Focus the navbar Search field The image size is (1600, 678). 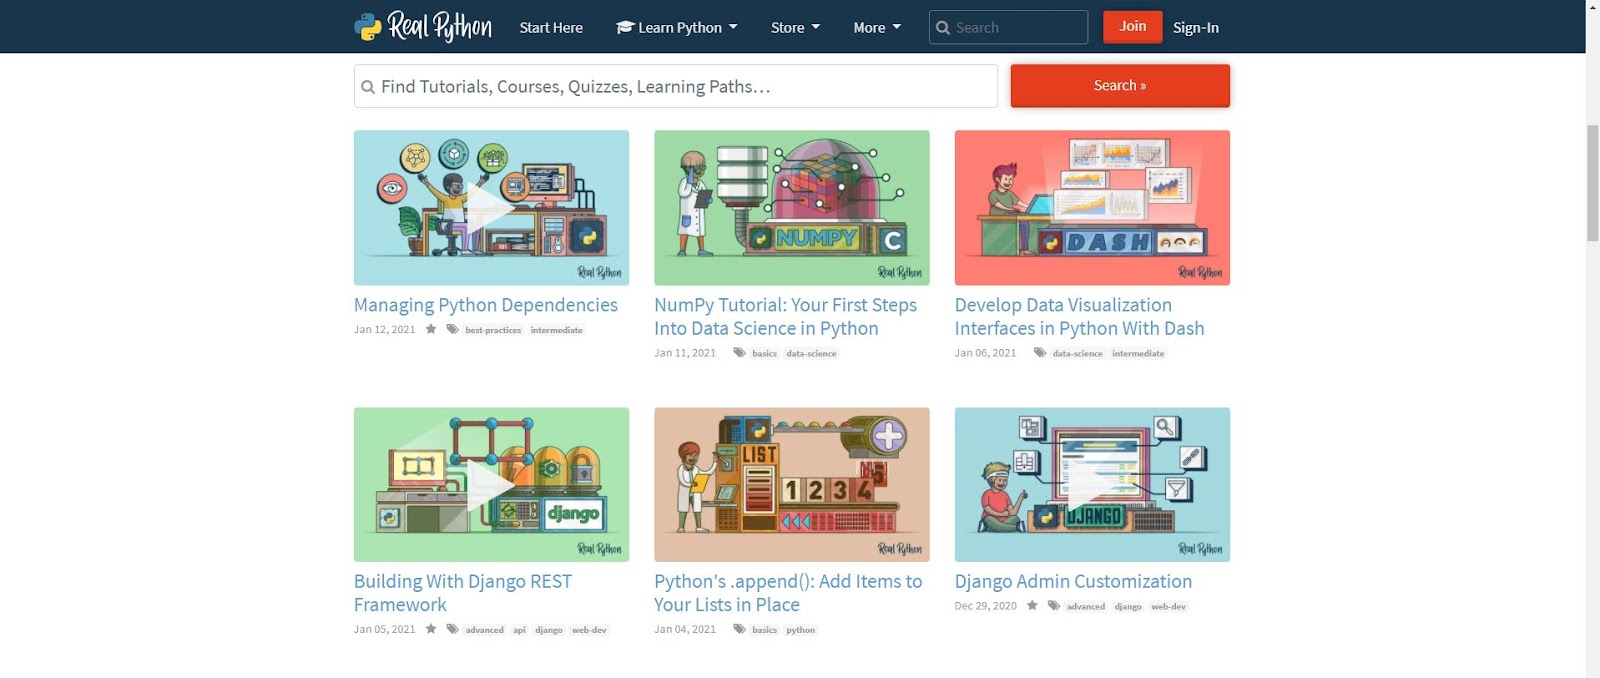click(x=1008, y=27)
